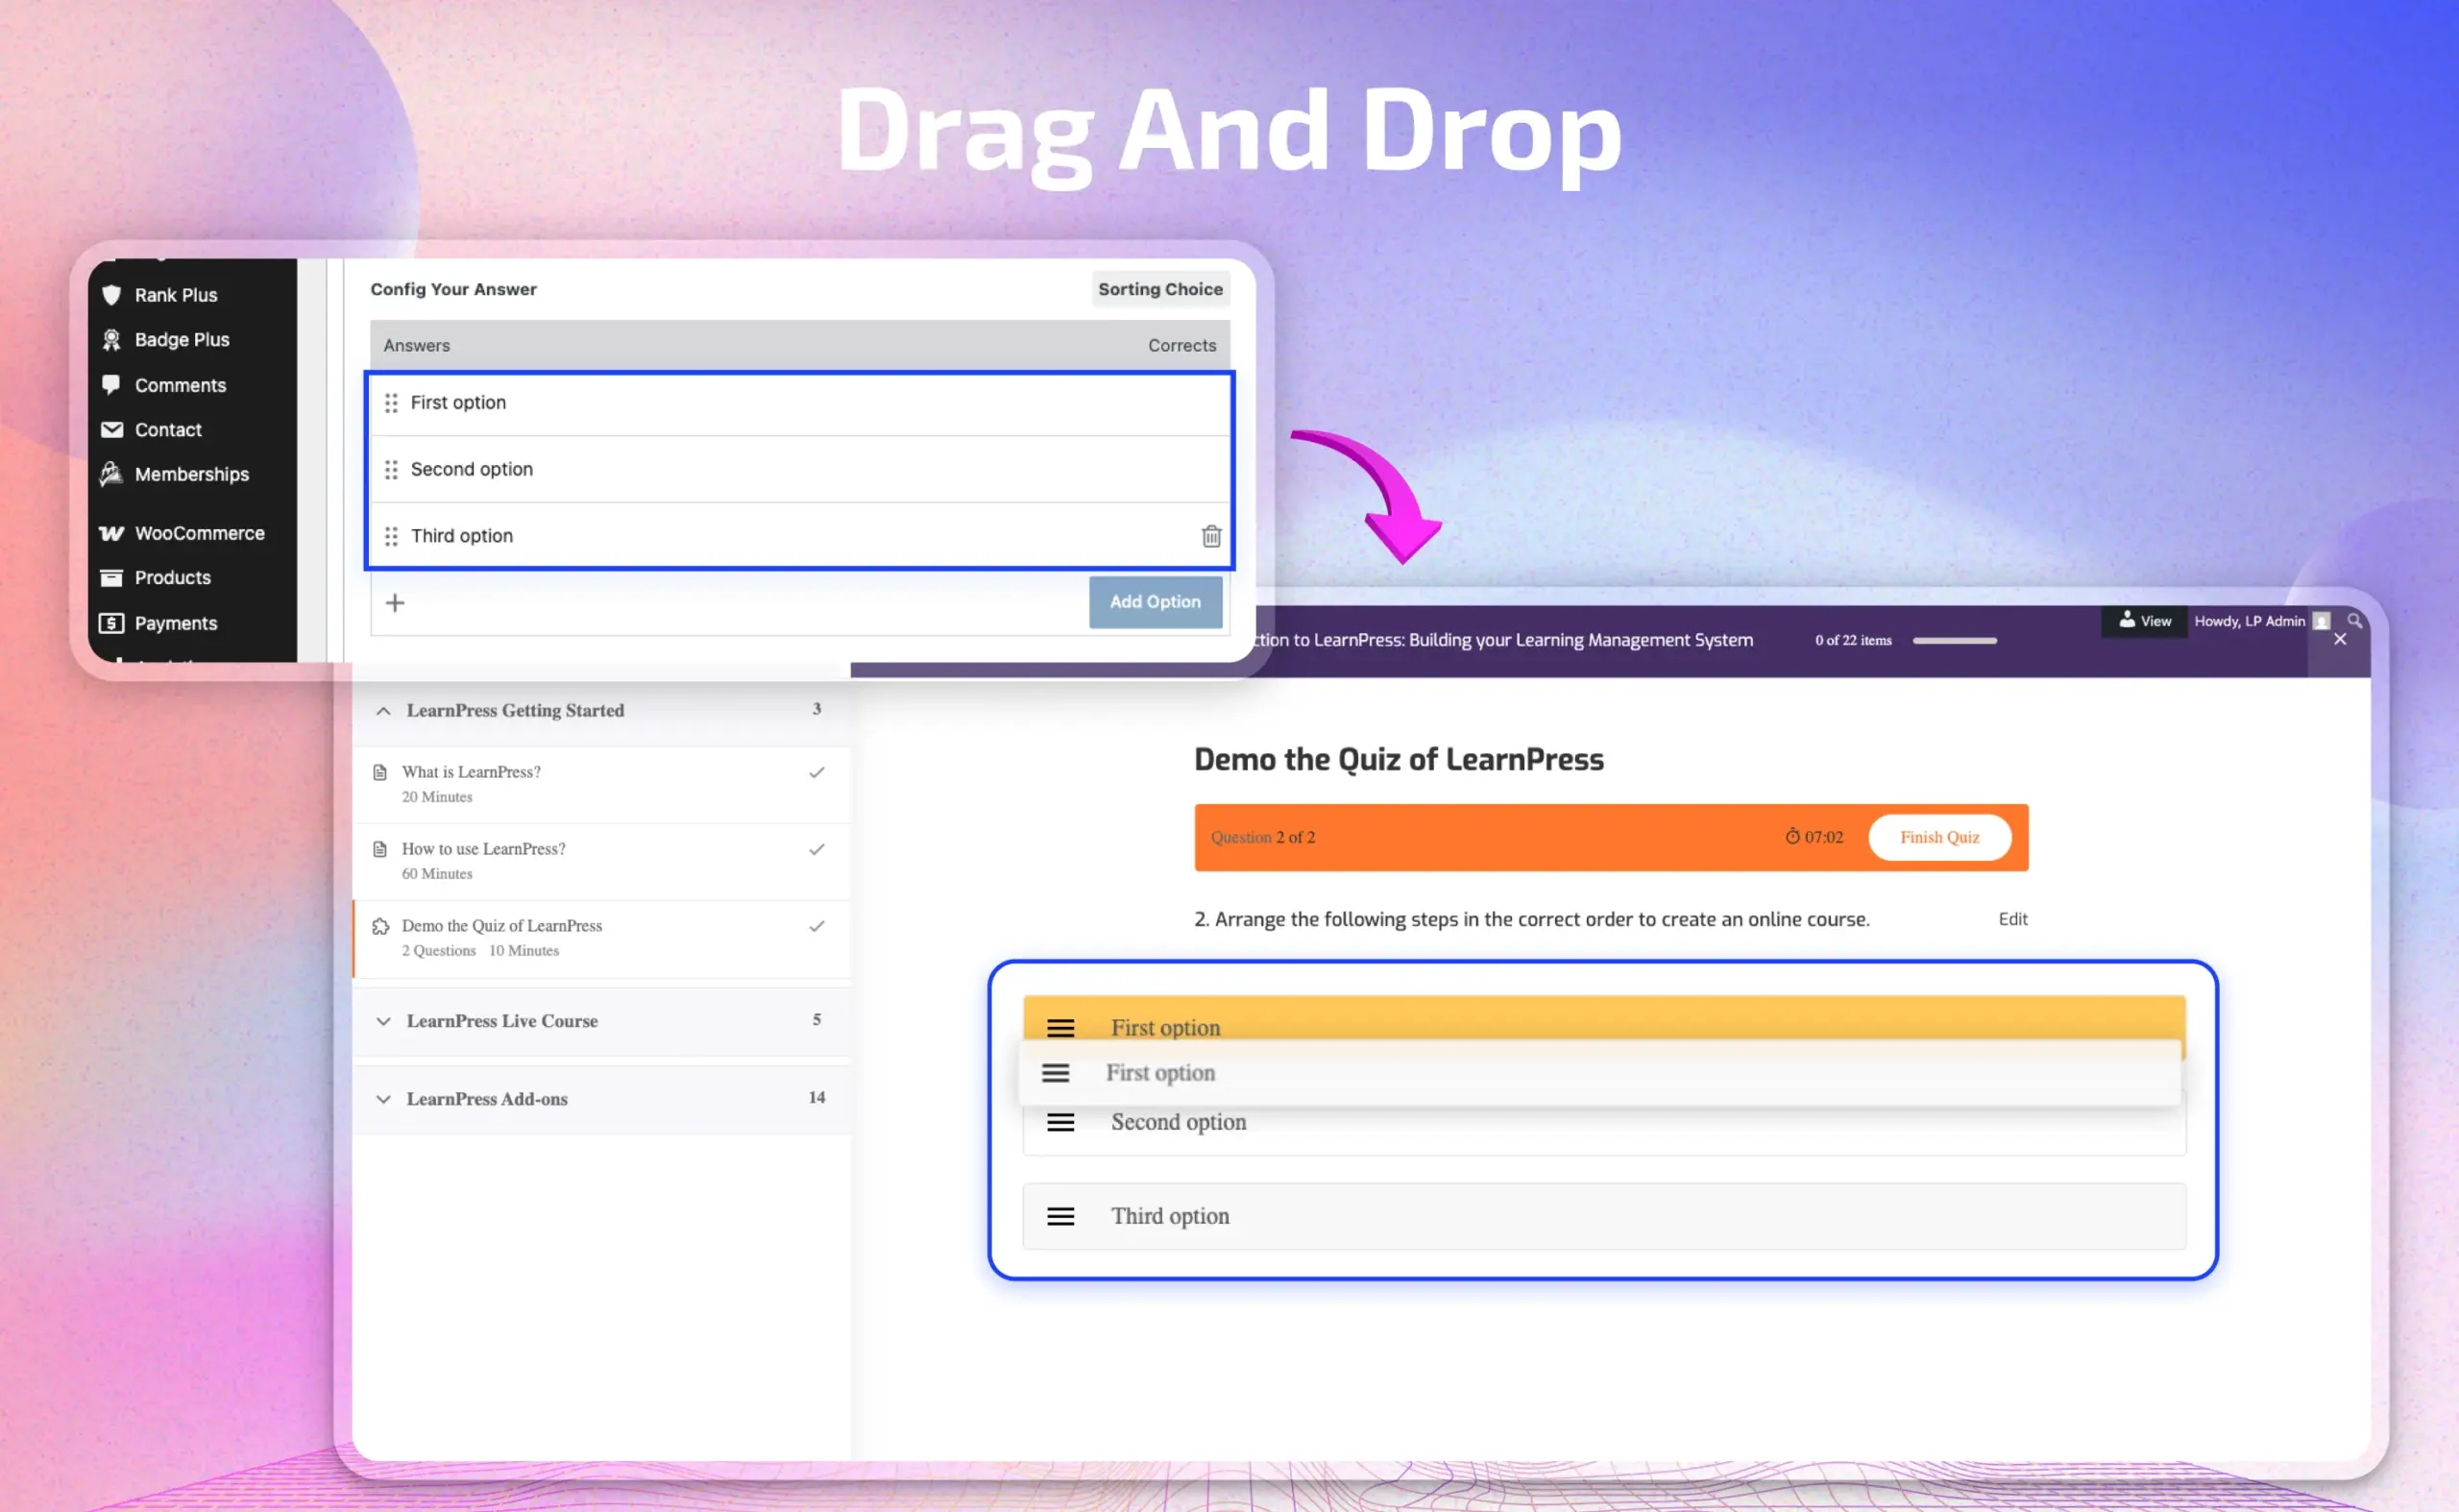This screenshot has height=1512, width=2459.
Task: Click the LP Admin avatar icon
Action: 2322,621
